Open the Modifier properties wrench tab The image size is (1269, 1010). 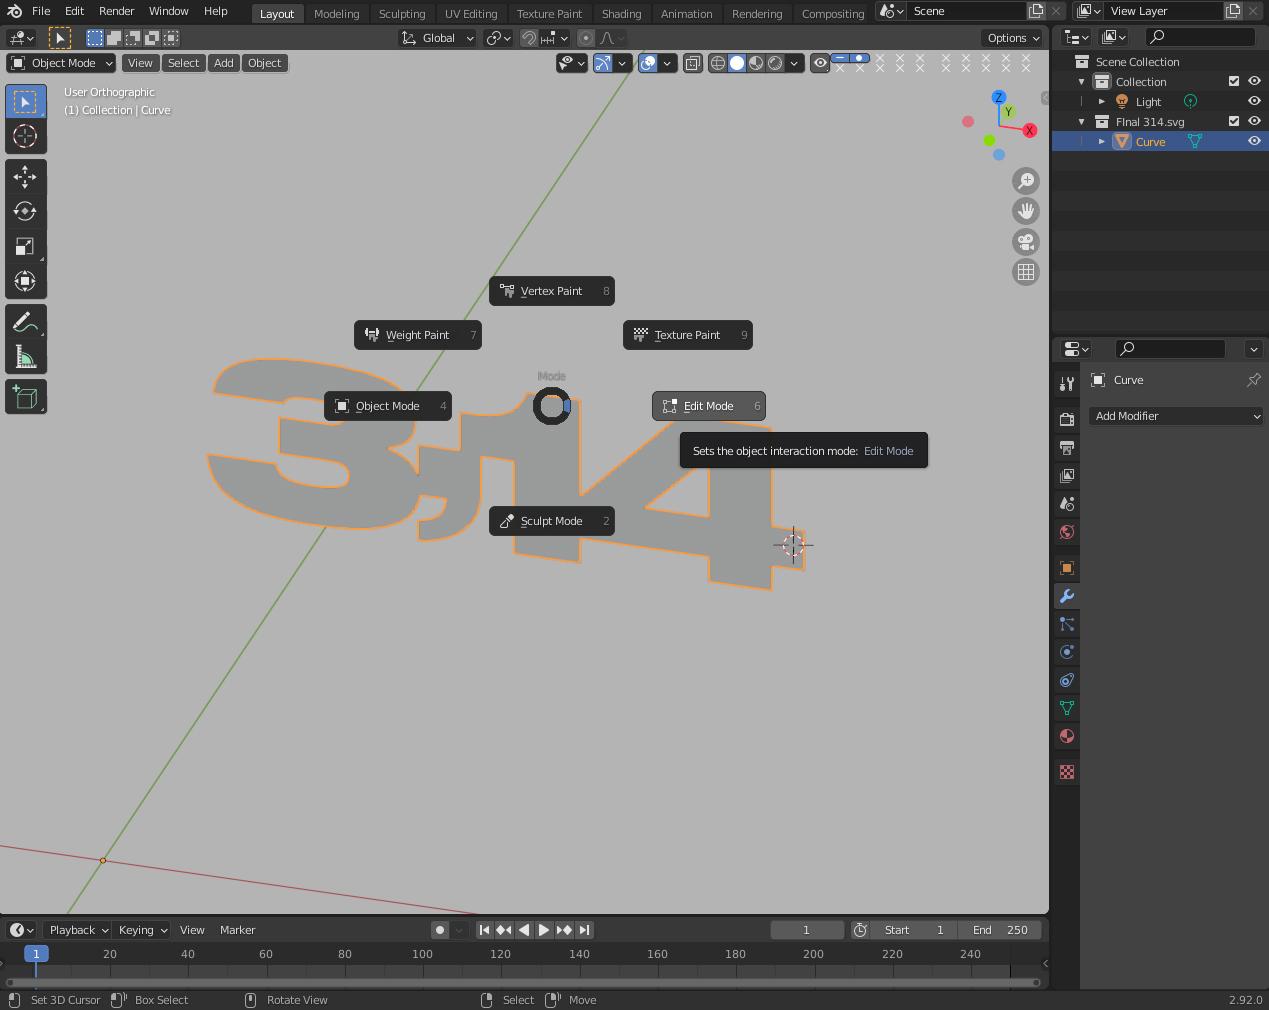click(x=1067, y=596)
